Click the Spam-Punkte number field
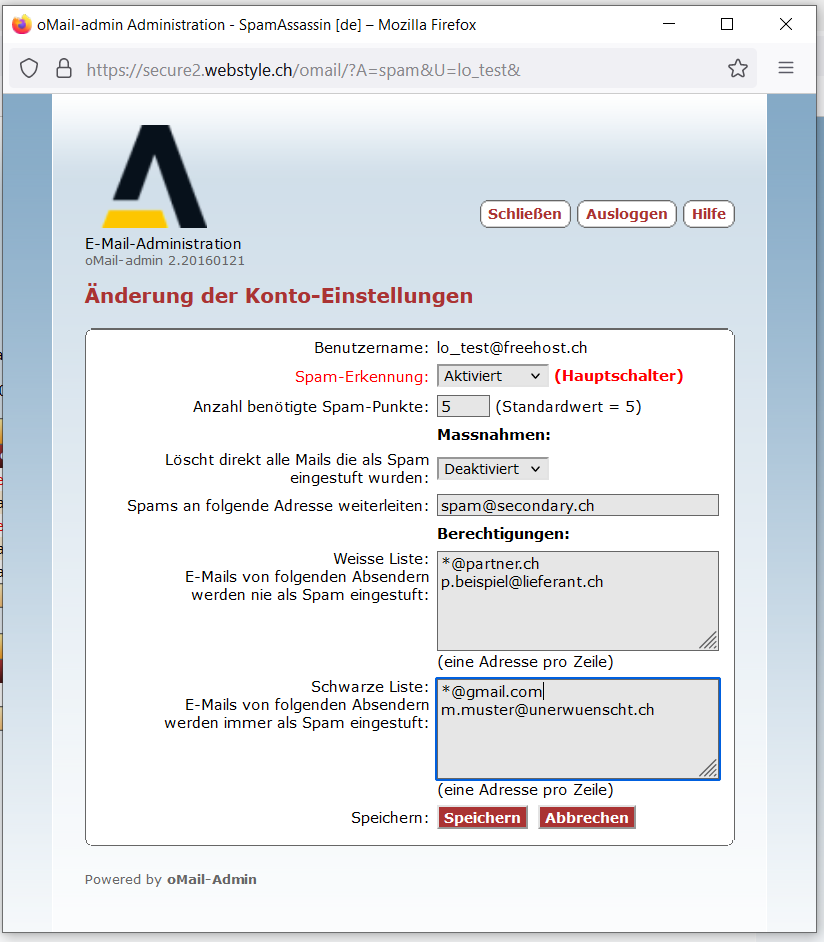 (x=463, y=407)
